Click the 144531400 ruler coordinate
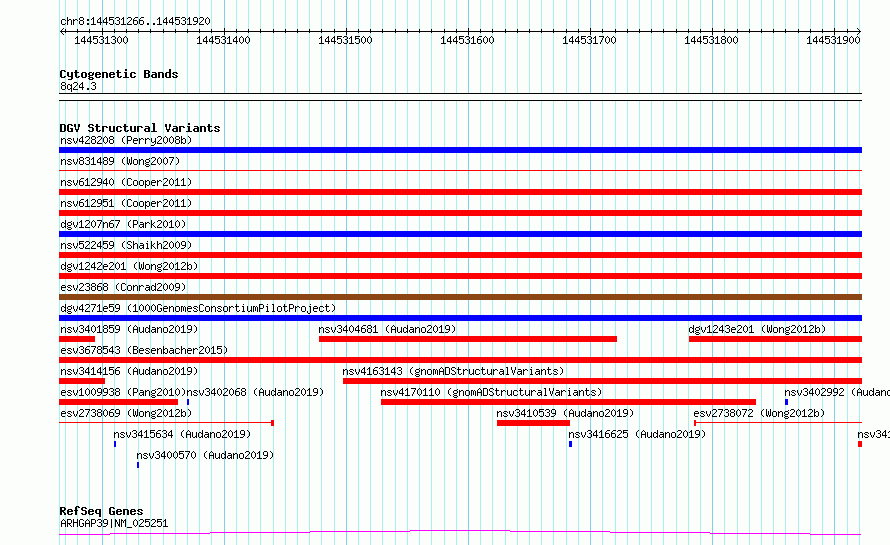 tap(223, 40)
